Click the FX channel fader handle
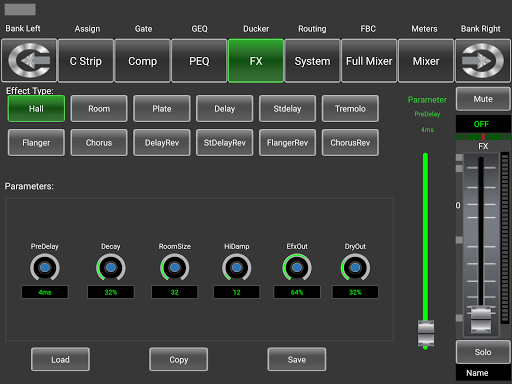This screenshot has height=384, width=512. pyautogui.click(x=481, y=319)
